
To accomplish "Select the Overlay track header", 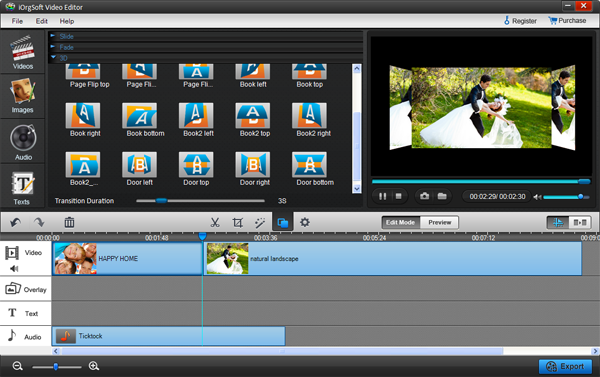I will pos(26,289).
